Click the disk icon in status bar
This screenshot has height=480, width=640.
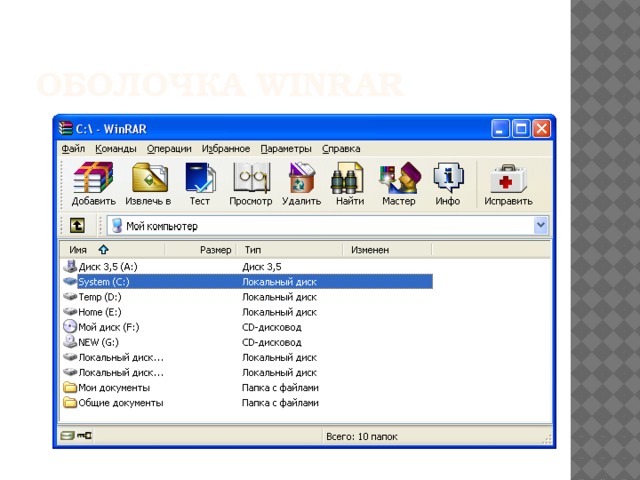67,436
